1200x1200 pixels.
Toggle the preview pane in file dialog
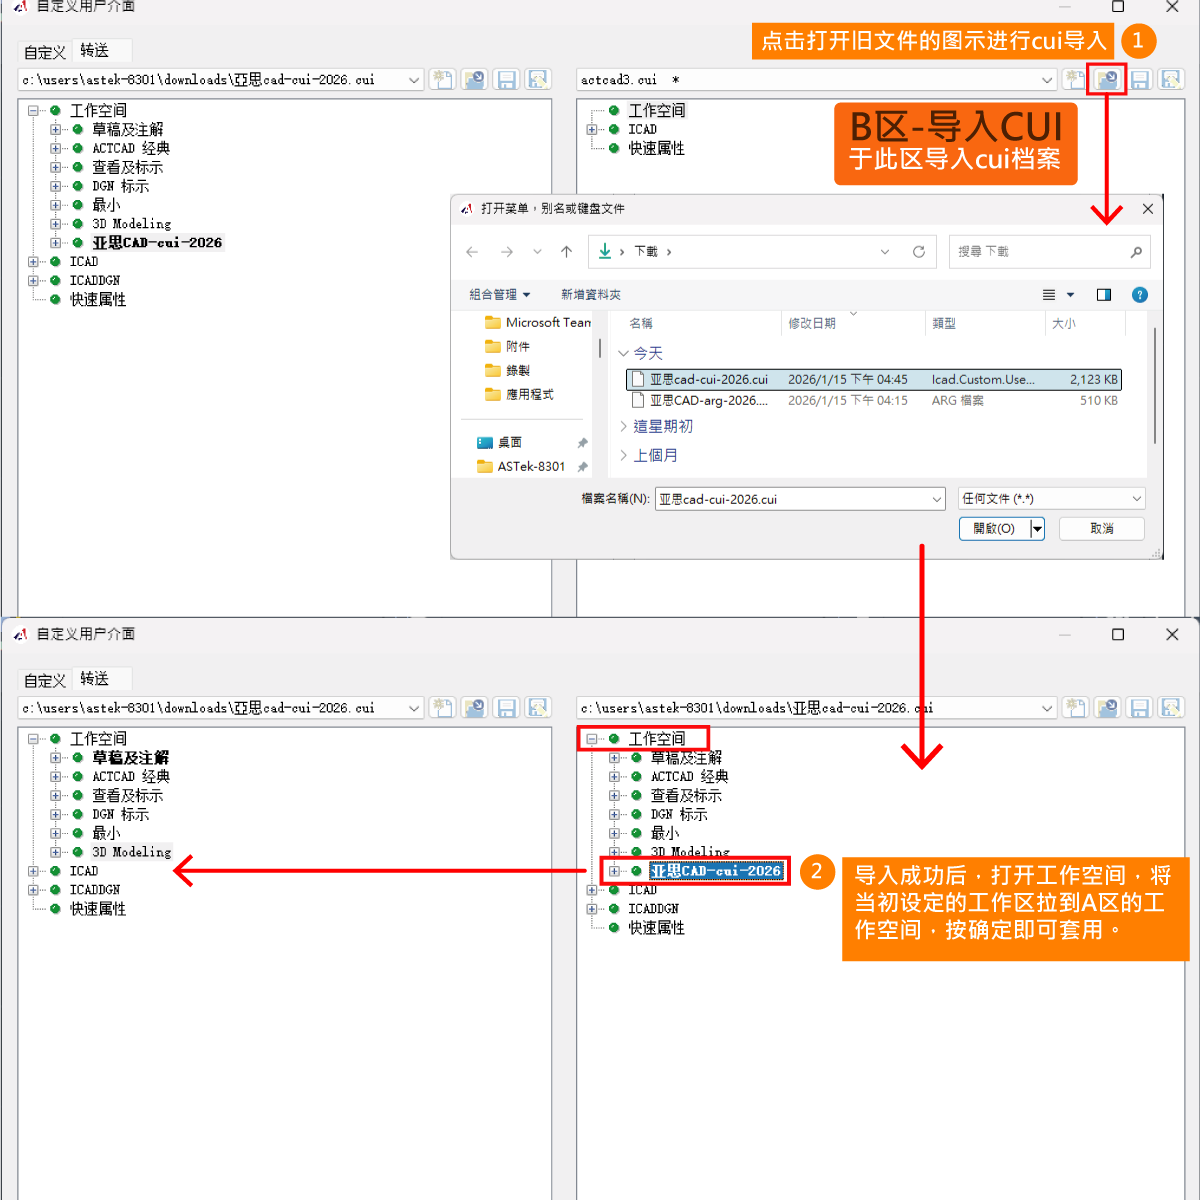(x=1104, y=295)
